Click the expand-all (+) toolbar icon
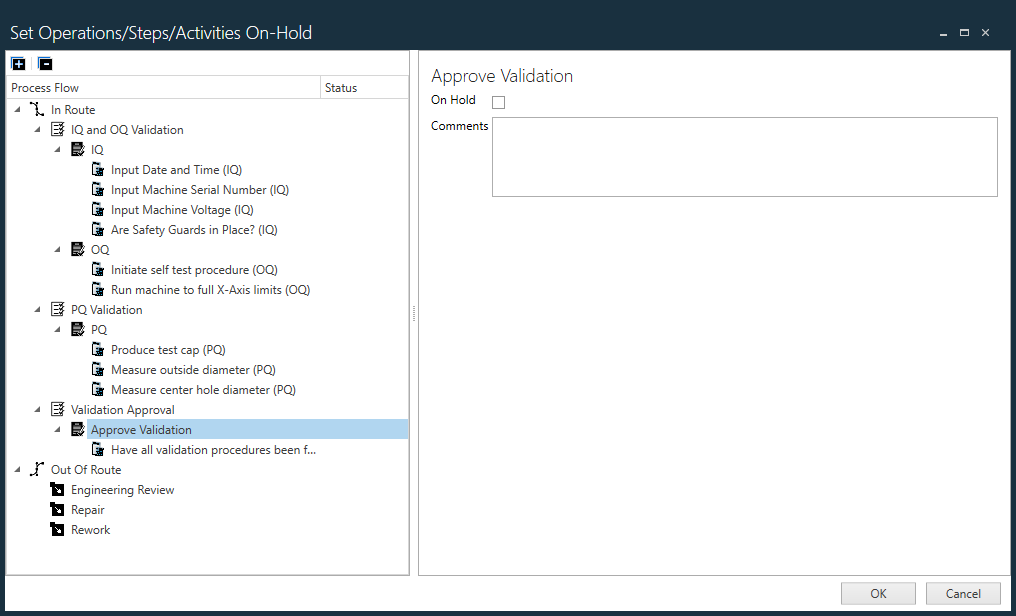The width and height of the screenshot is (1016, 616). click(x=18, y=63)
